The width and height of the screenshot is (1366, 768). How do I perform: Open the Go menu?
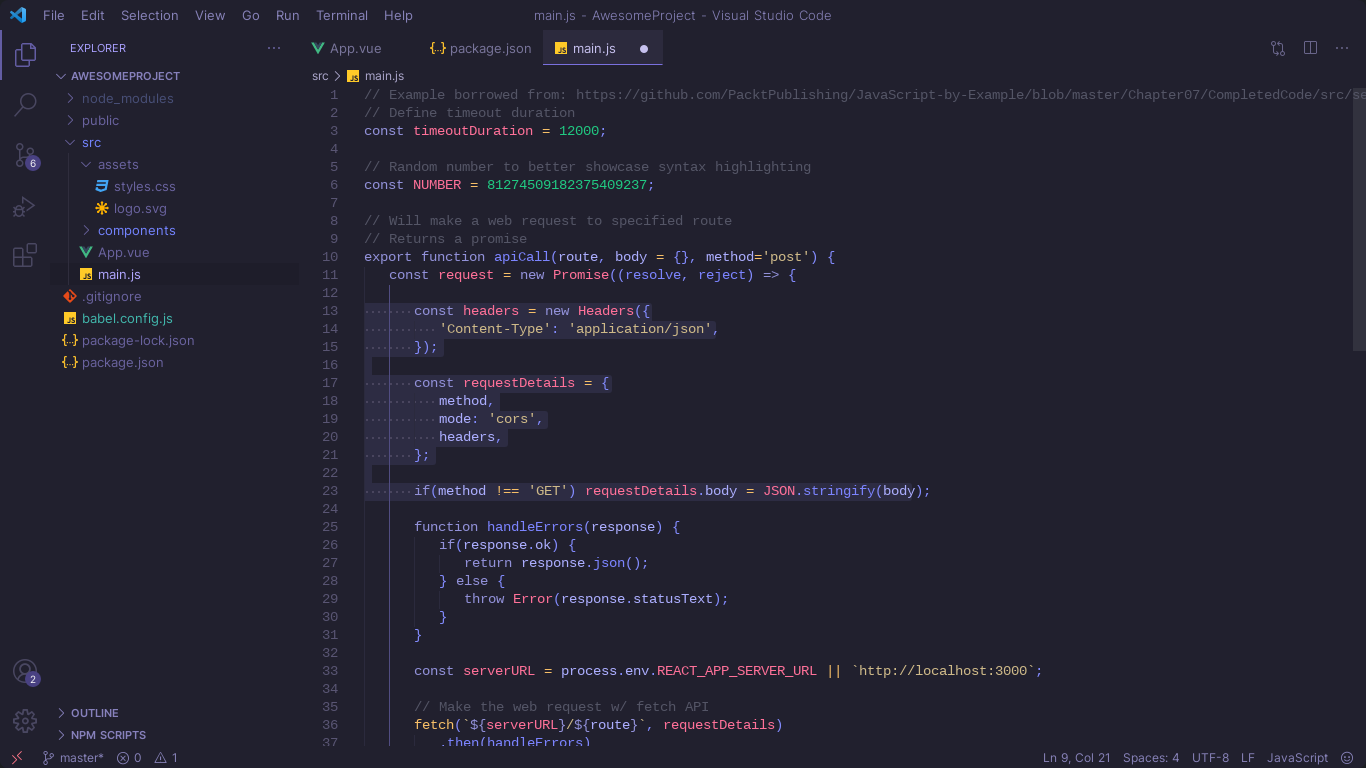251,15
